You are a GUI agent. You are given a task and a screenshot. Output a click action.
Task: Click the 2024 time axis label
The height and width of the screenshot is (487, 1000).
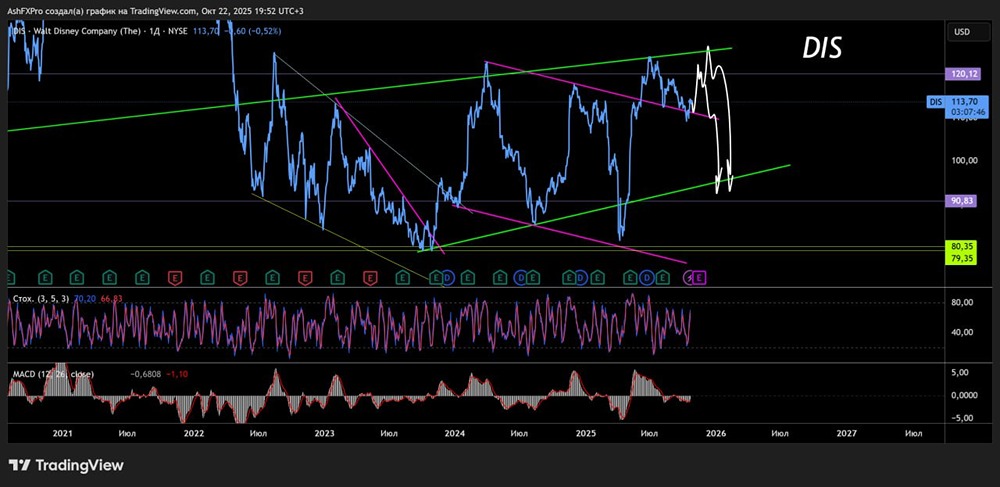(x=455, y=433)
